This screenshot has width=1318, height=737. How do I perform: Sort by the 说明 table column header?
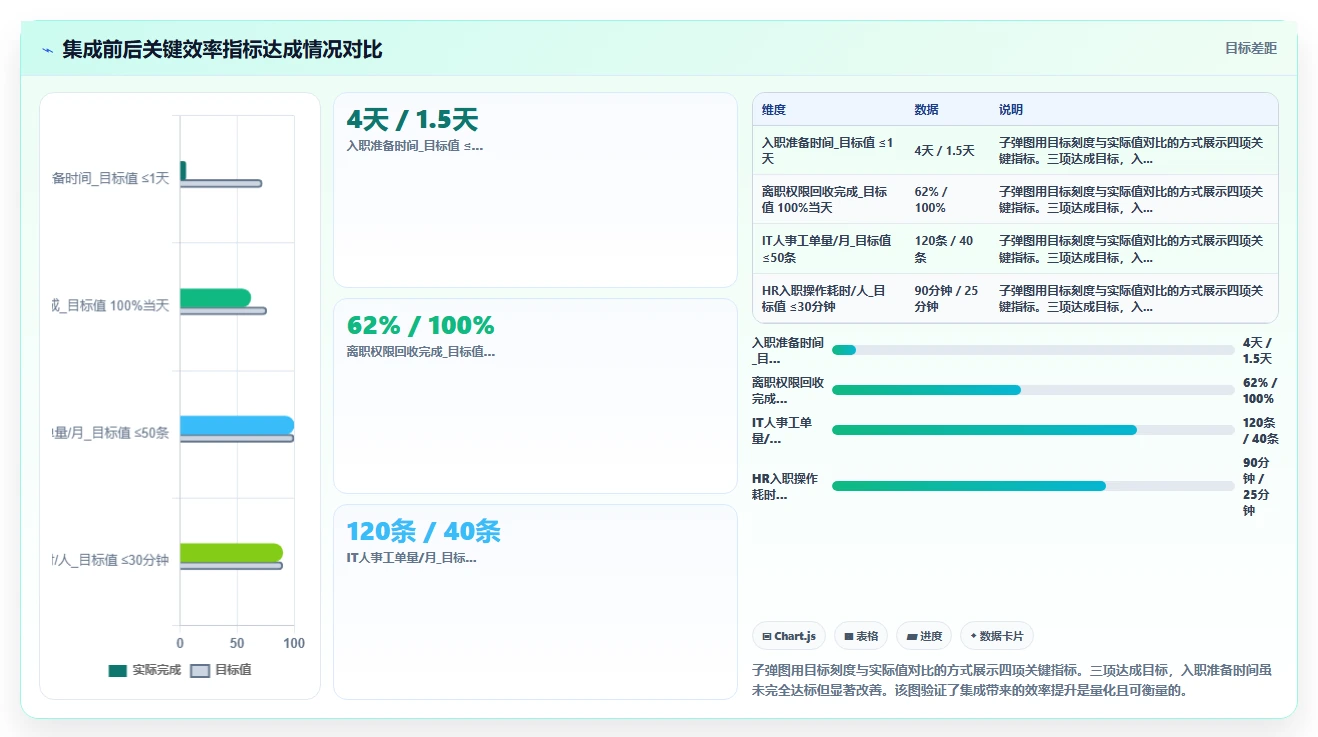point(1011,110)
